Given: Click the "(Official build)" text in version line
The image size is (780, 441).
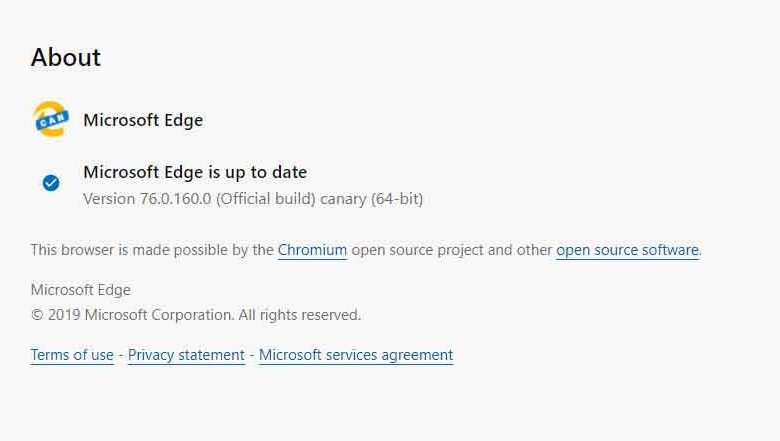Looking at the screenshot, I should [x=266, y=199].
